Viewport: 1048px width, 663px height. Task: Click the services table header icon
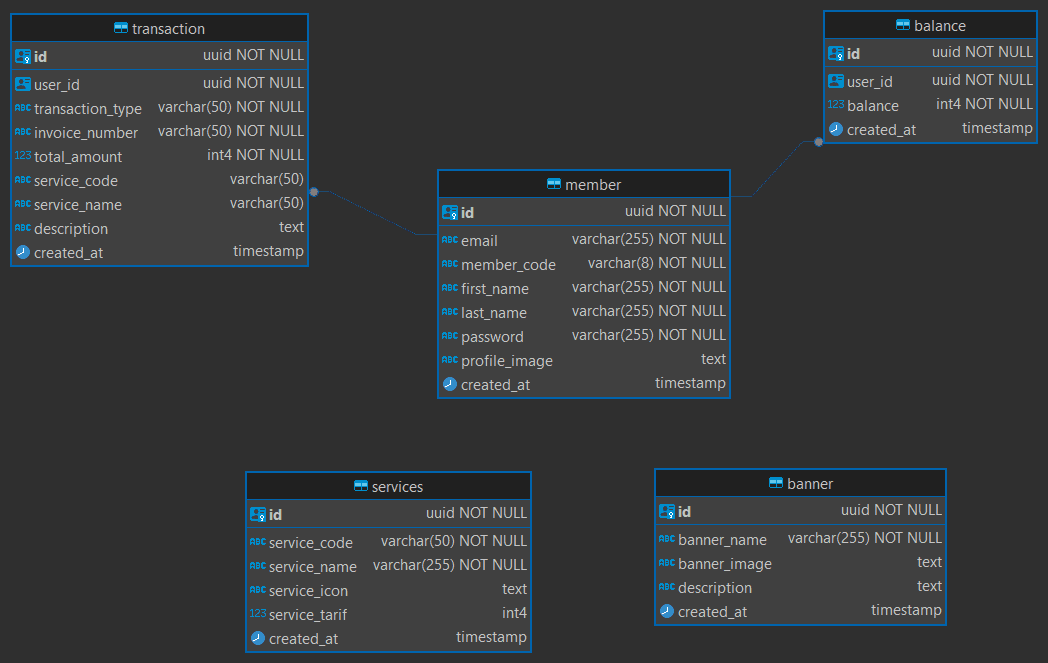[x=361, y=486]
